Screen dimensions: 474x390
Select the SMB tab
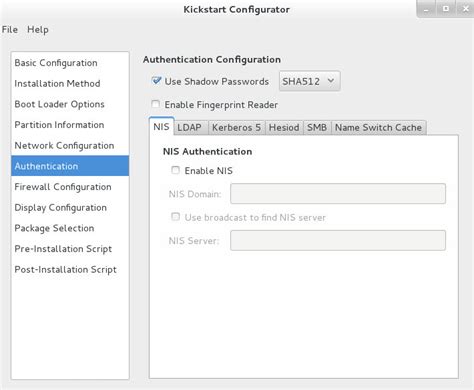[x=317, y=127]
